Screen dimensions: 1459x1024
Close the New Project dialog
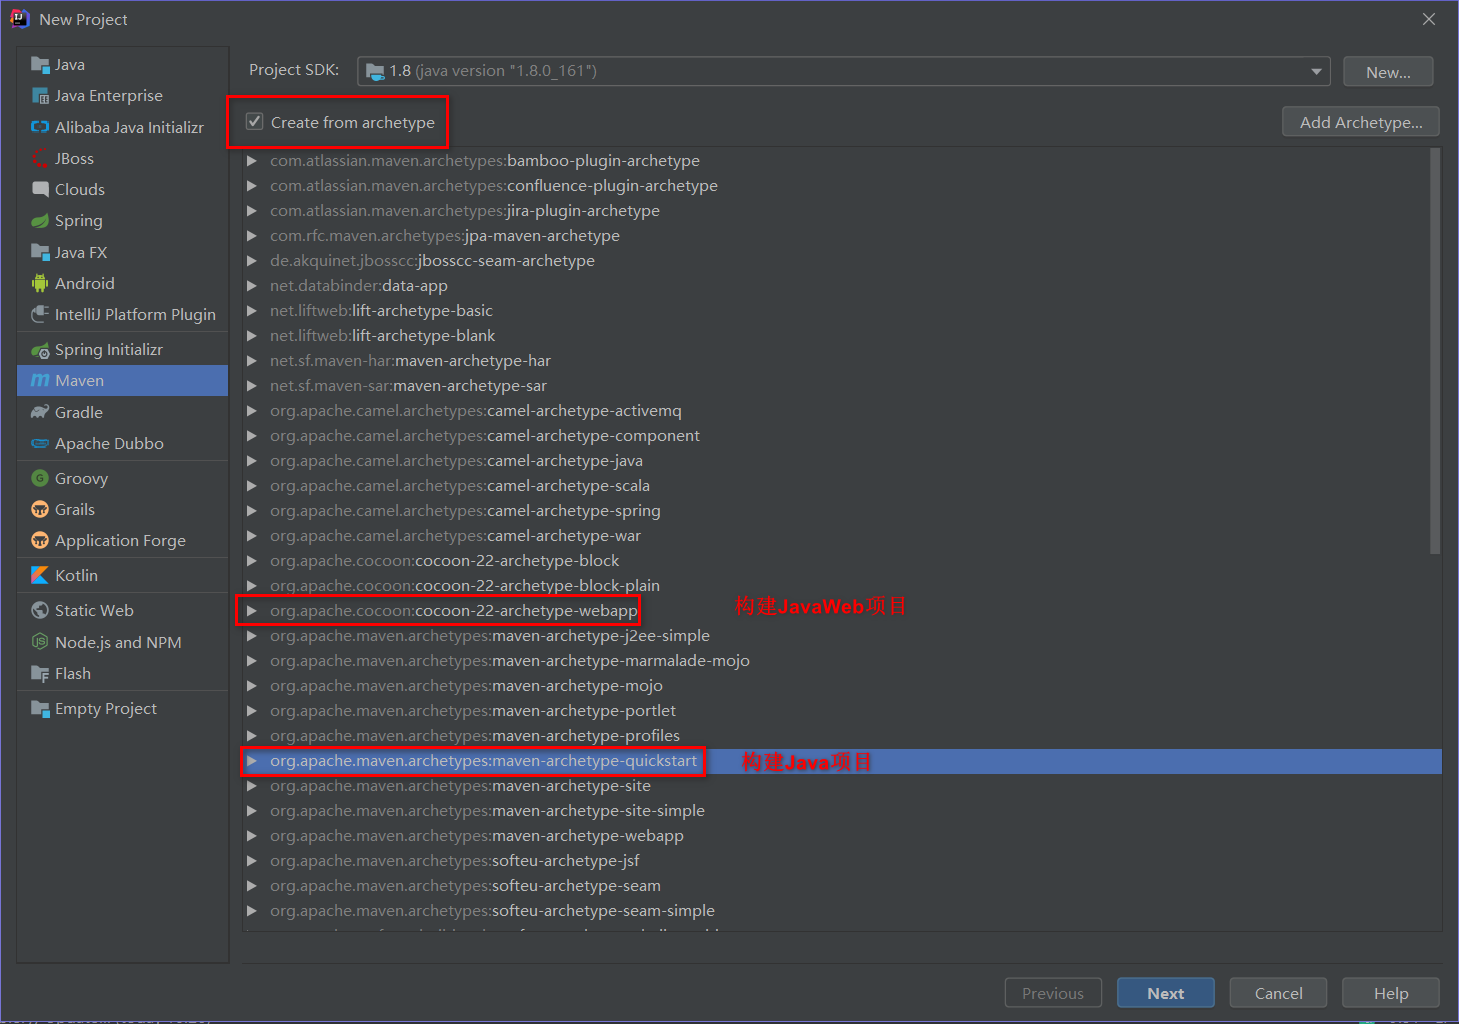pyautogui.click(x=1429, y=19)
